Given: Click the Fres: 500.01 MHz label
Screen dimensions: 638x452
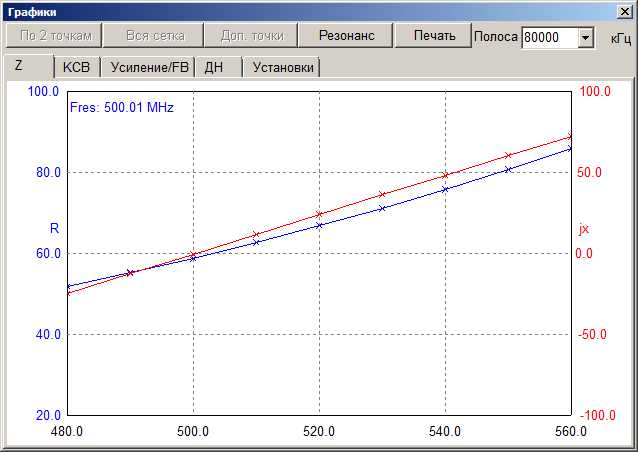Looking at the screenshot, I should (x=121, y=107).
